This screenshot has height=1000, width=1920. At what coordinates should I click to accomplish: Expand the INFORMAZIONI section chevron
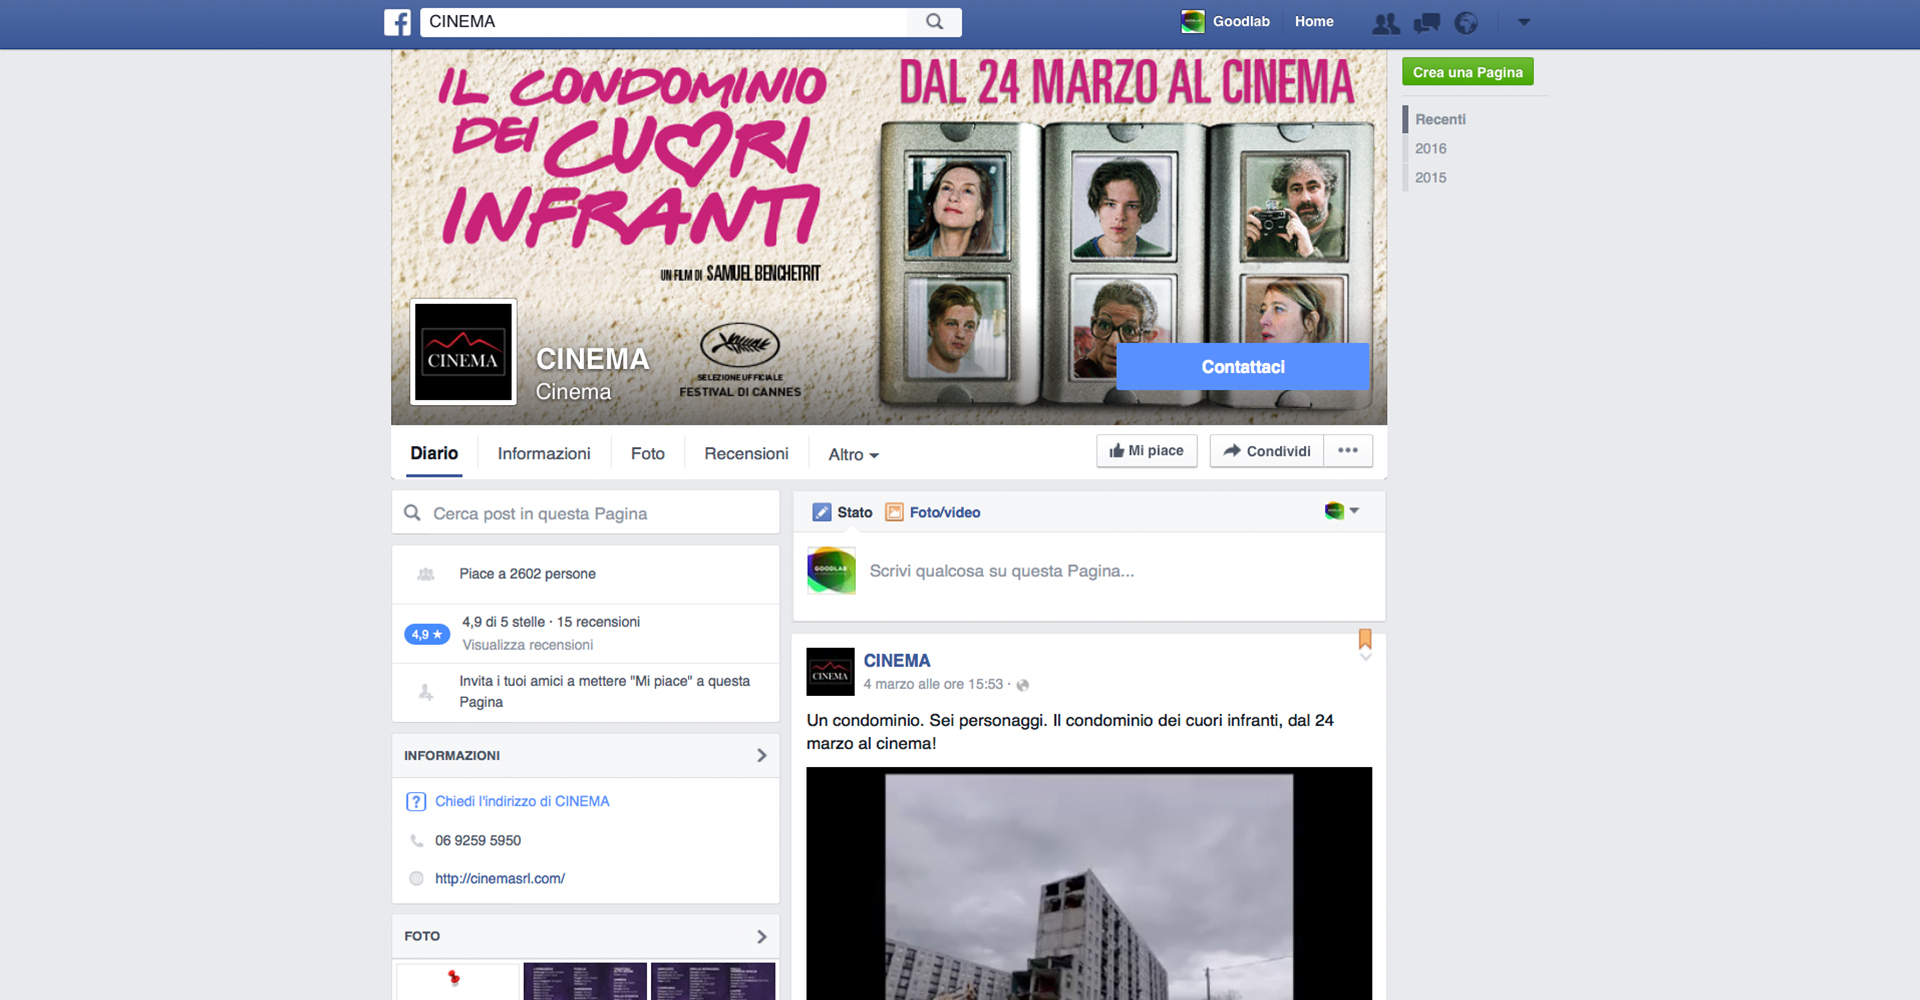(762, 756)
